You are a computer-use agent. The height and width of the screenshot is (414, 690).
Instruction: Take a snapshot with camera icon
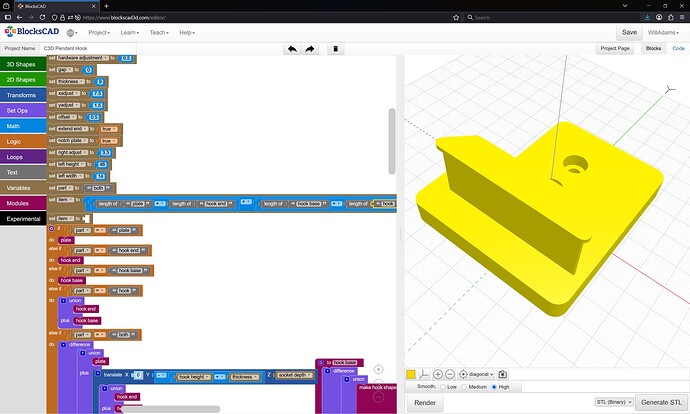point(503,373)
